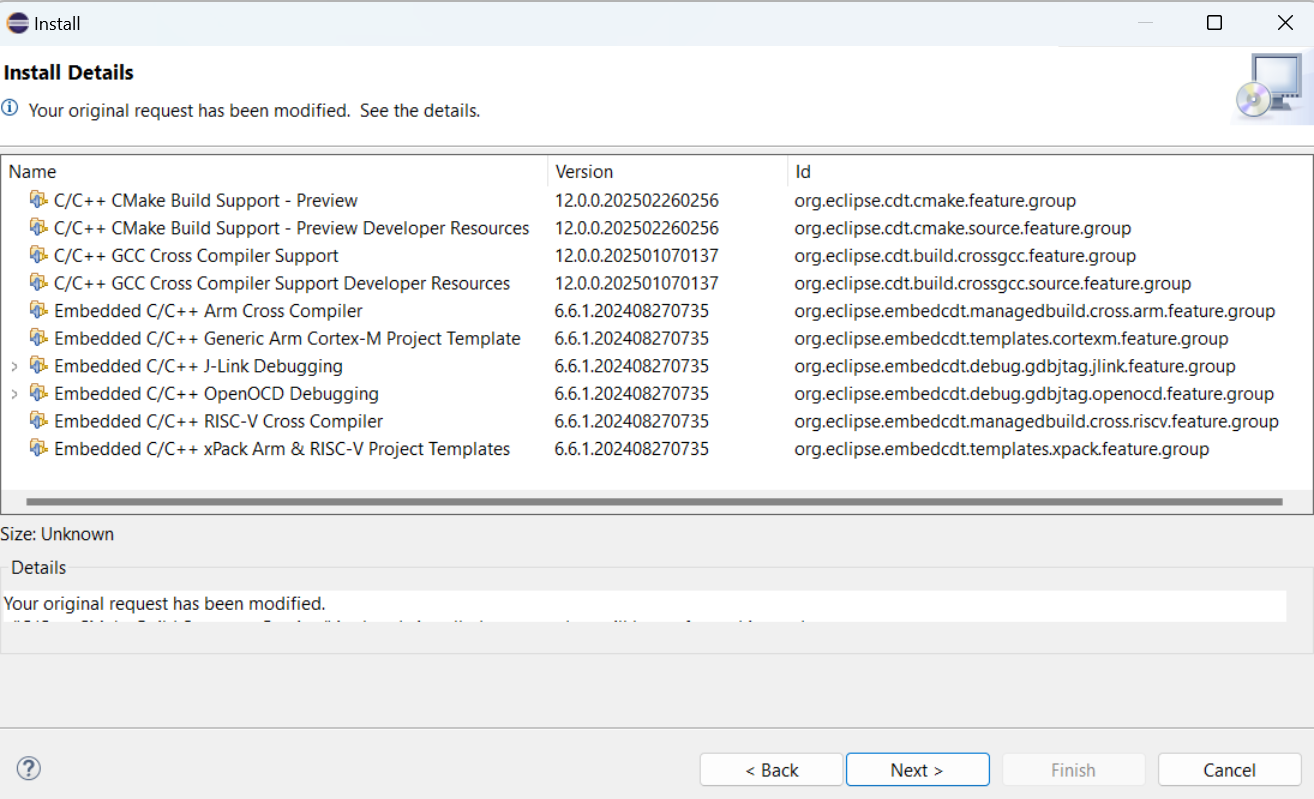This screenshot has width=1314, height=799.
Task: Click the J-Link Debugging feature icon
Action: coord(40,366)
